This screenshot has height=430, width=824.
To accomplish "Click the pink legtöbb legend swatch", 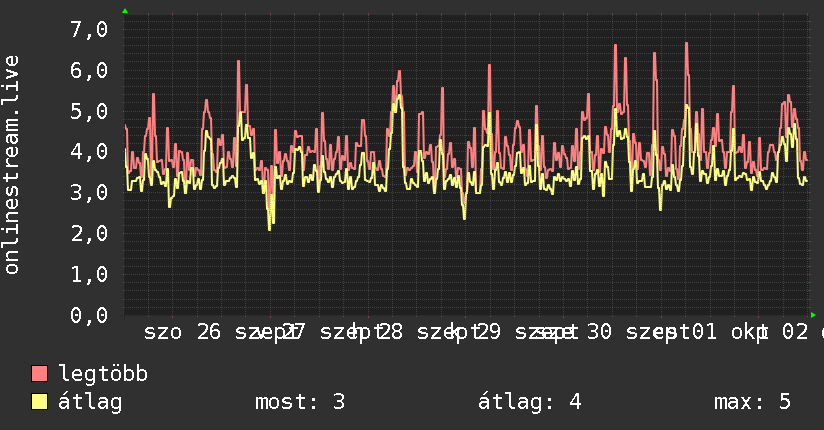I will [39, 374].
